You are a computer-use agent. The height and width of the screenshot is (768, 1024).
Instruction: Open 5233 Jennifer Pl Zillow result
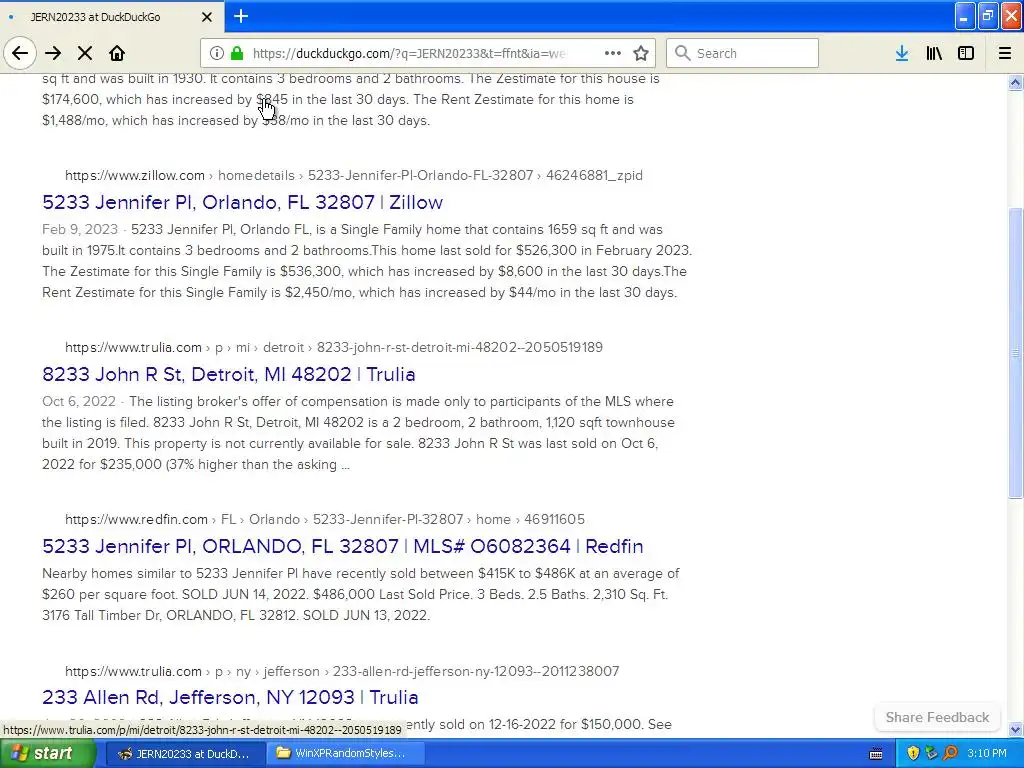242,202
